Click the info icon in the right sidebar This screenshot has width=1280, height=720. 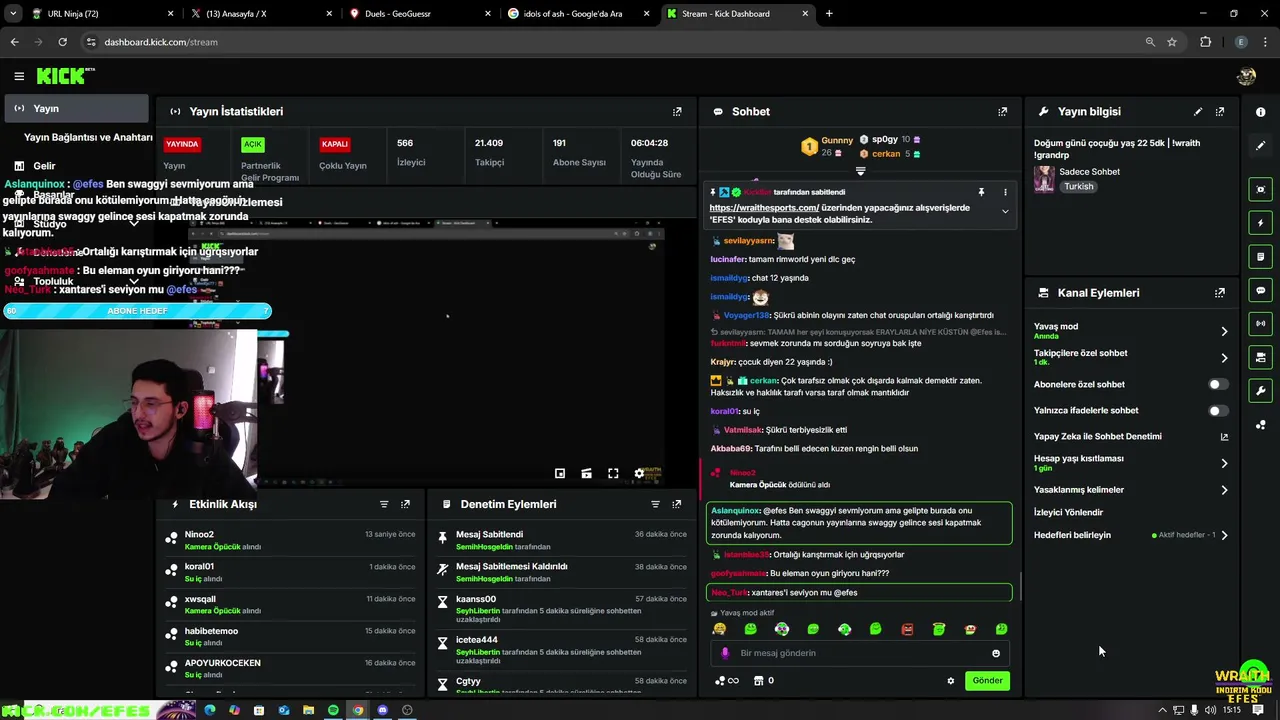pyautogui.click(x=1260, y=112)
